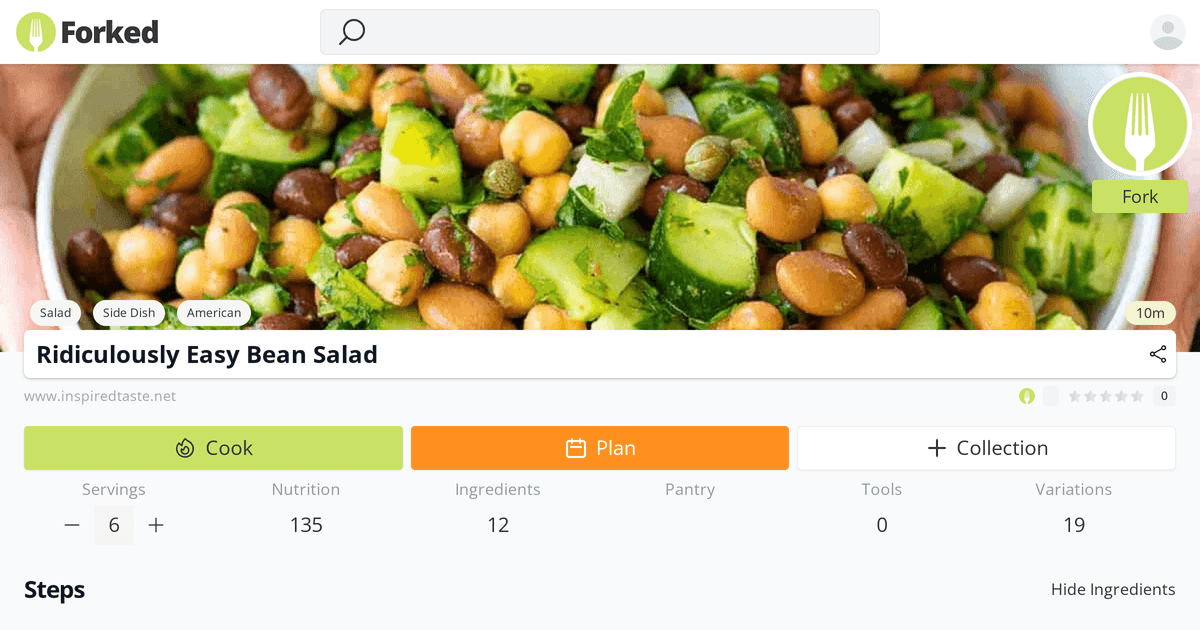Click the Fork toggle under the fork circle
The height and width of the screenshot is (630, 1200).
(1139, 196)
